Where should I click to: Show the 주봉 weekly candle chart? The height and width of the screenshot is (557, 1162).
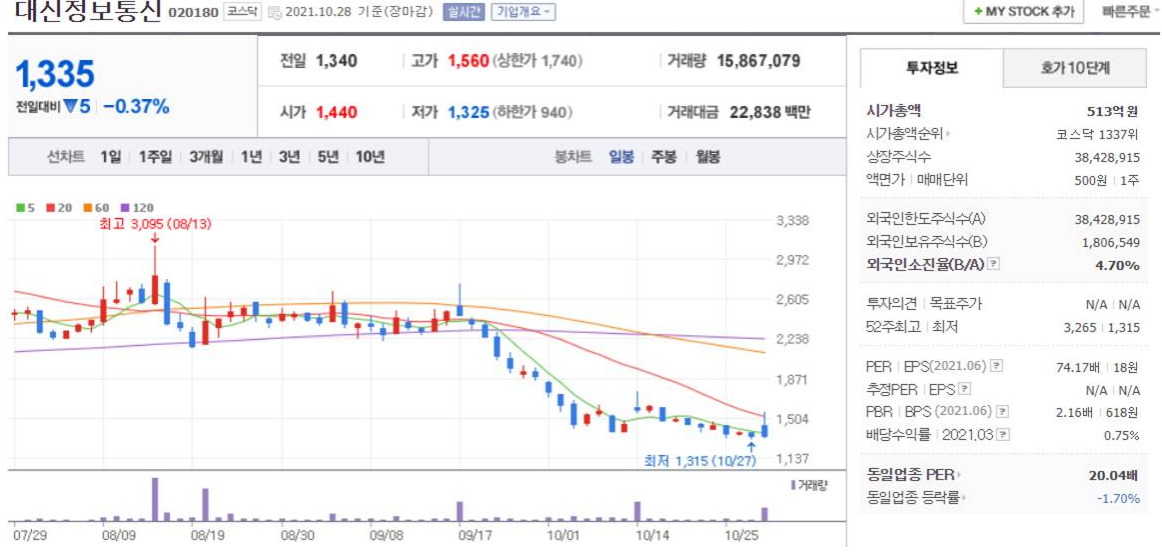(x=664, y=157)
